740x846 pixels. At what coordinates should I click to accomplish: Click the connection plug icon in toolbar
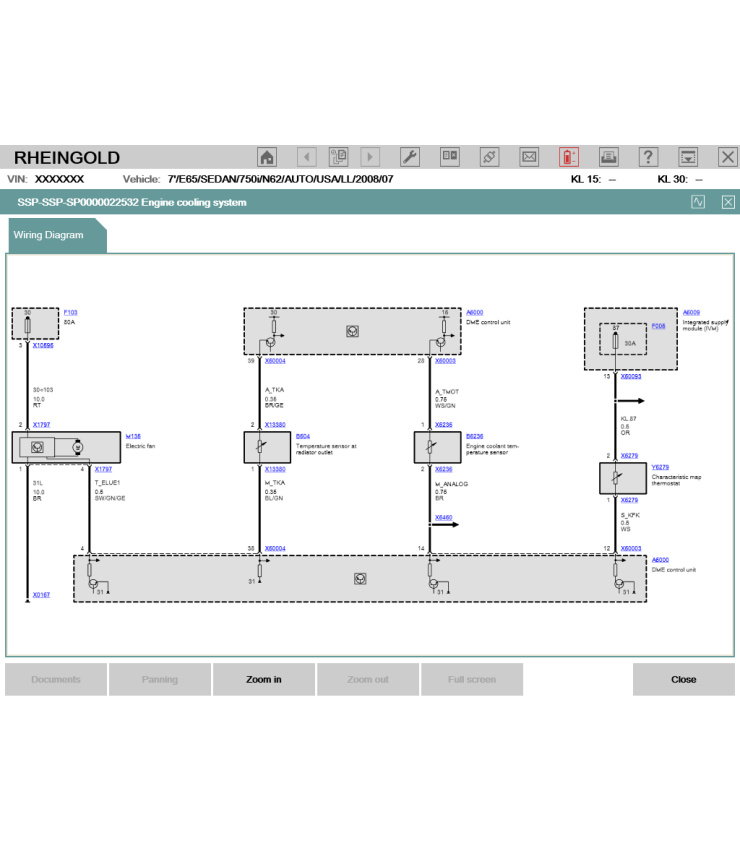(x=489, y=157)
